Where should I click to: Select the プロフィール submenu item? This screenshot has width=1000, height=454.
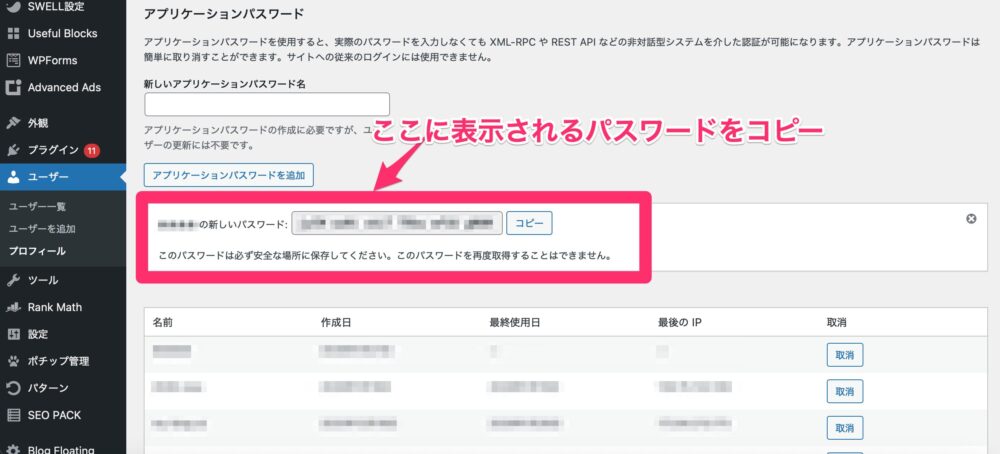click(37, 250)
